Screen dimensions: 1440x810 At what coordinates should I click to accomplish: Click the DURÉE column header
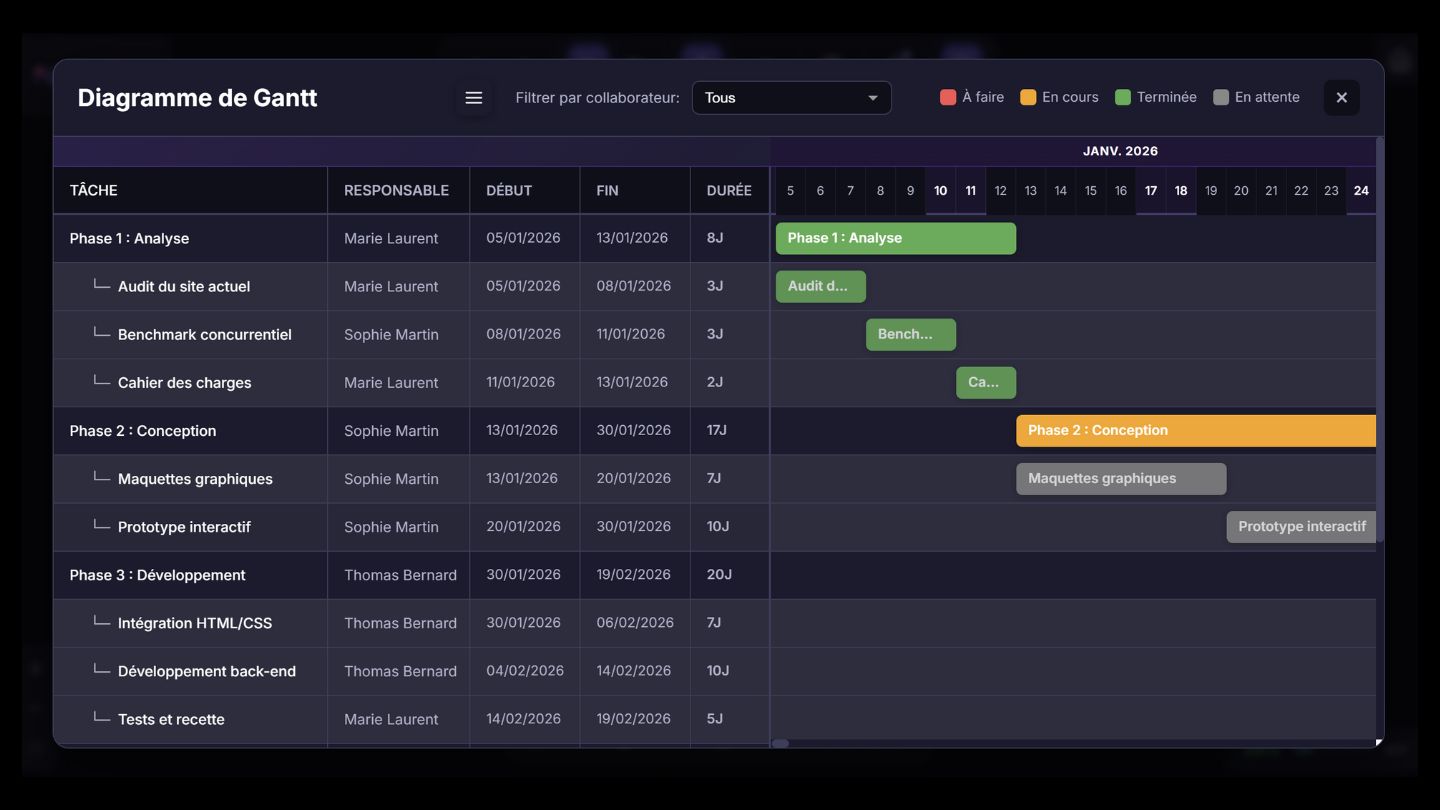pyautogui.click(x=729, y=190)
